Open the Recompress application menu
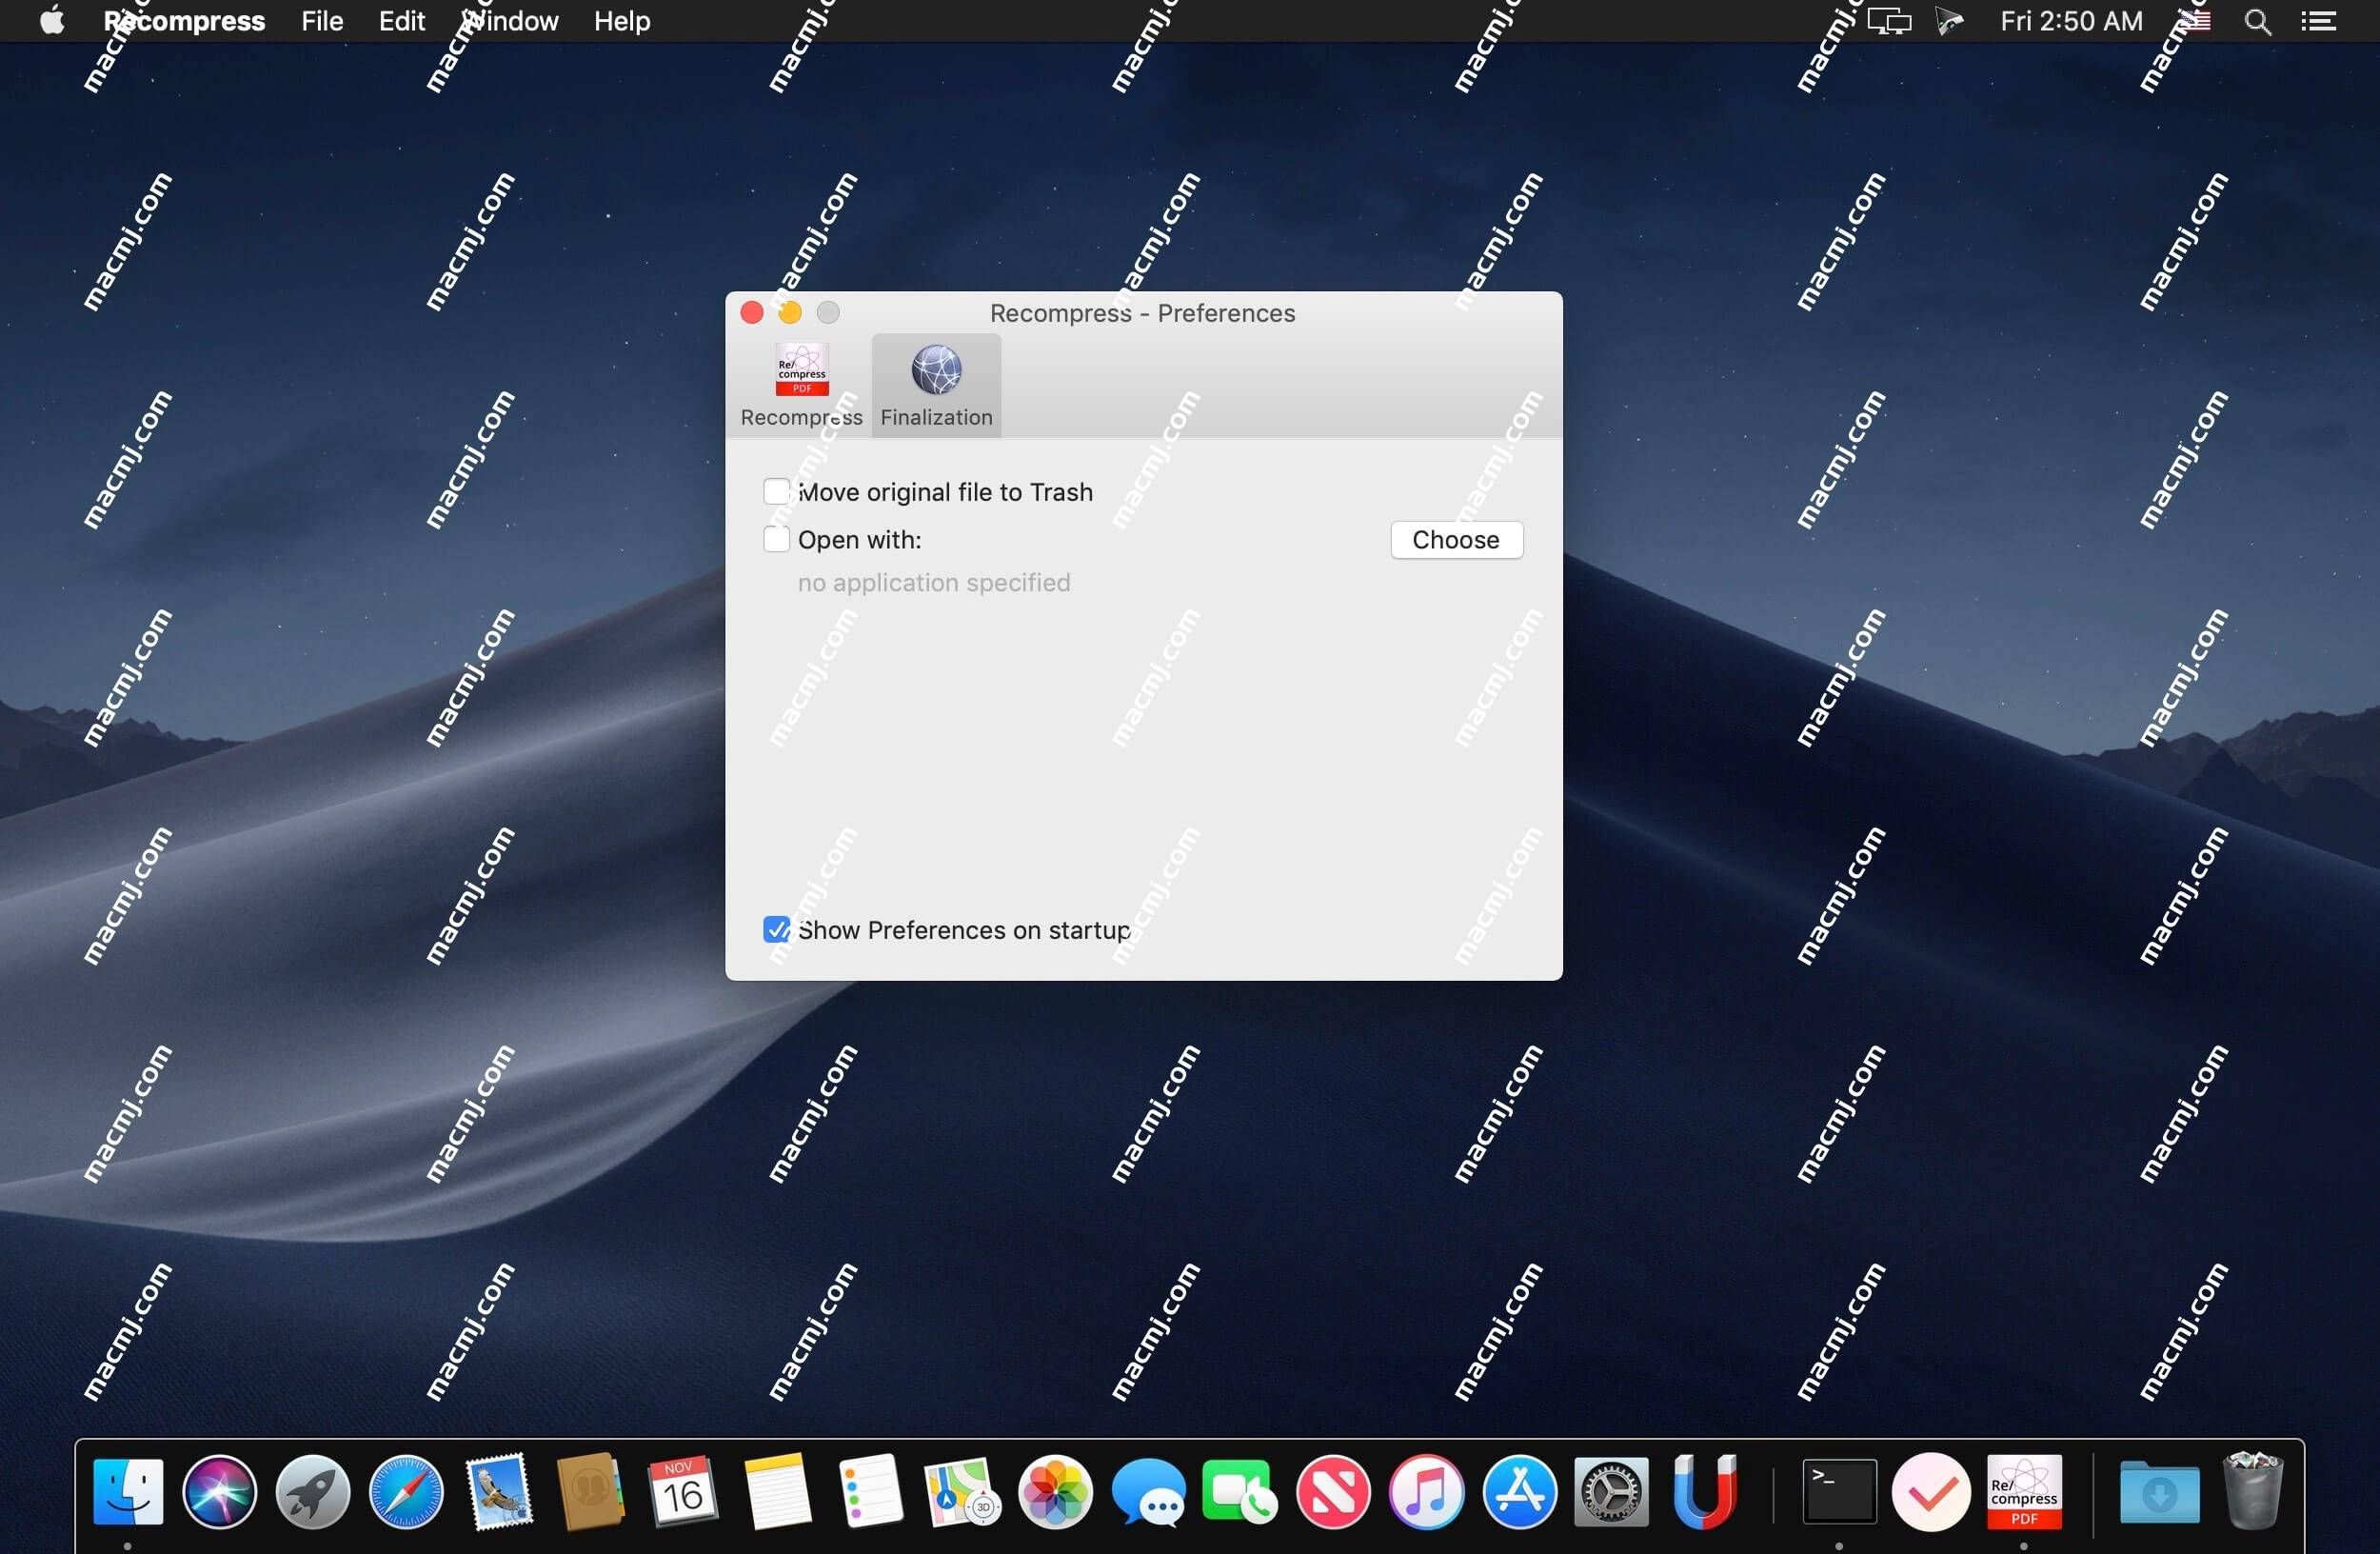 (184, 21)
